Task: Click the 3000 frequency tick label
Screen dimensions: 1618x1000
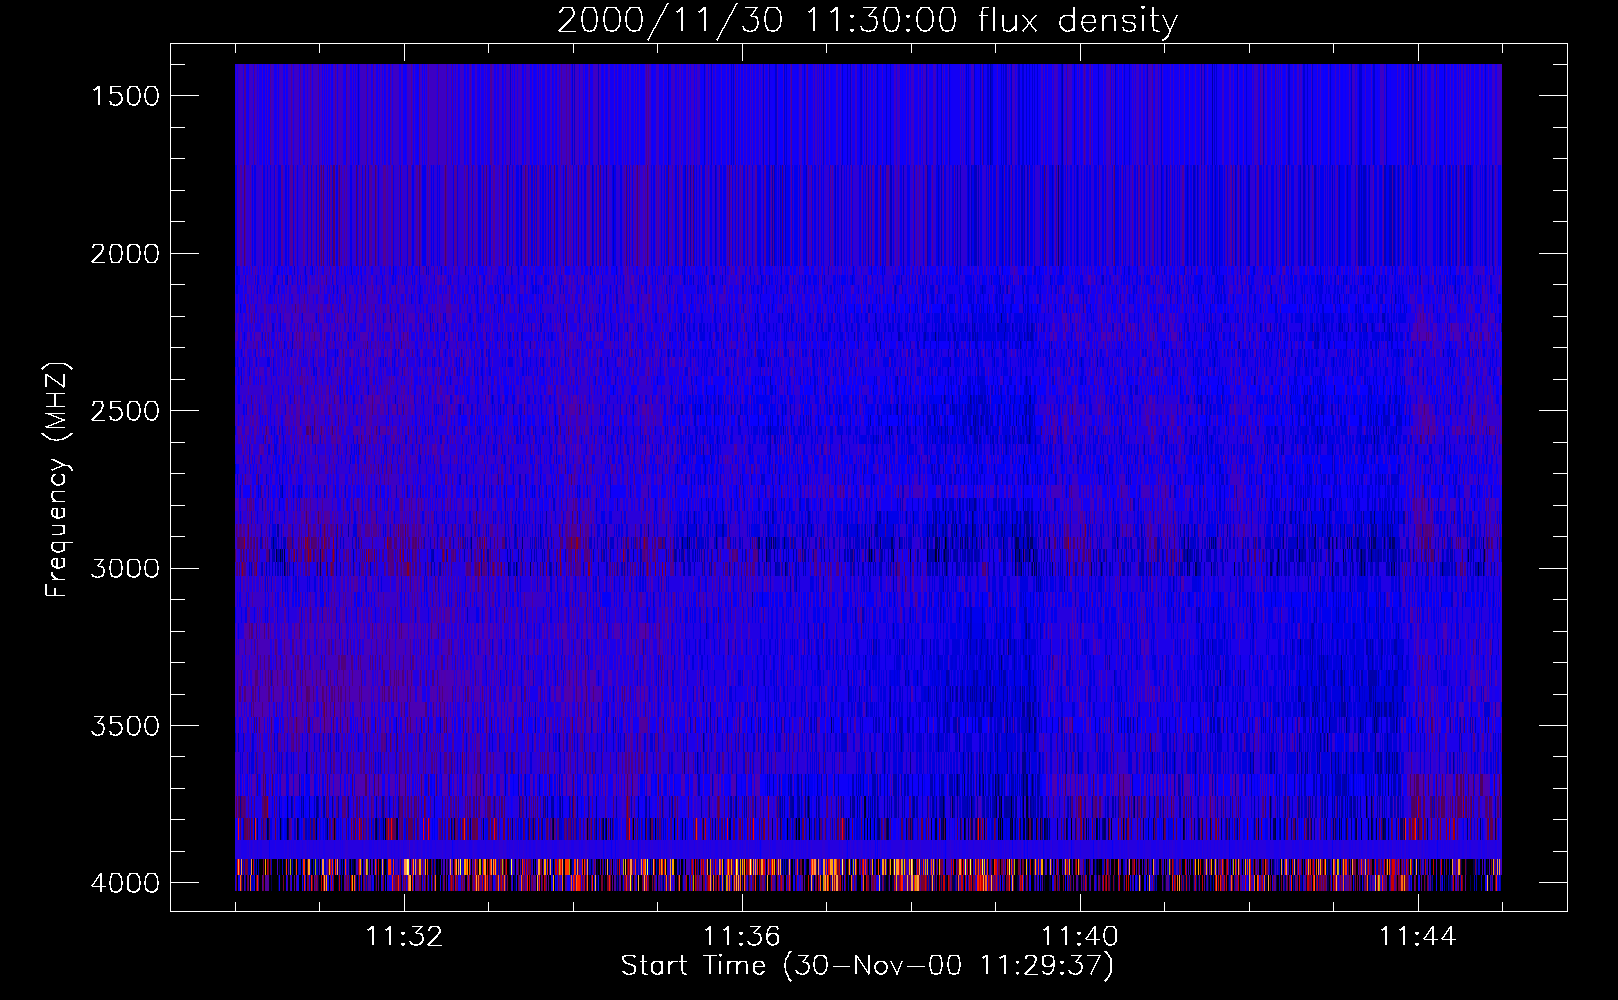Action: point(125,569)
